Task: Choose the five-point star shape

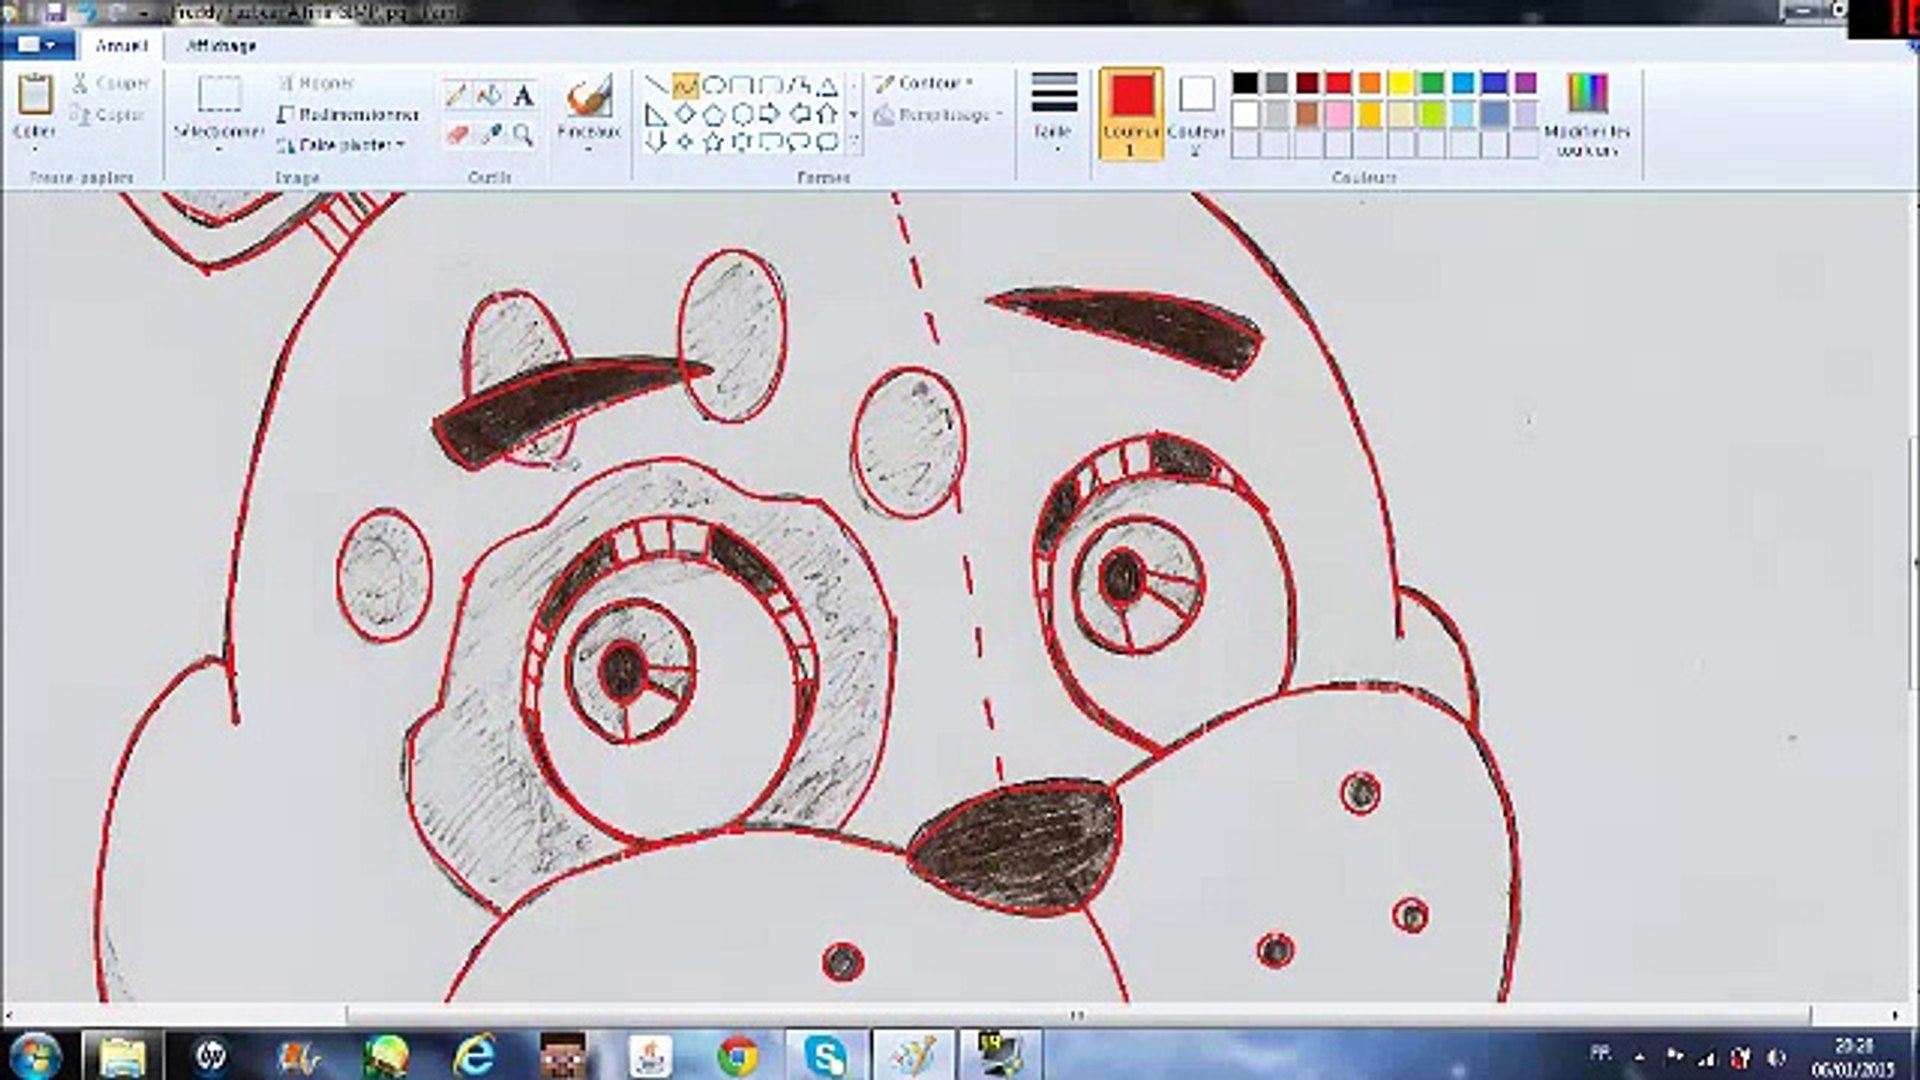Action: pos(714,142)
